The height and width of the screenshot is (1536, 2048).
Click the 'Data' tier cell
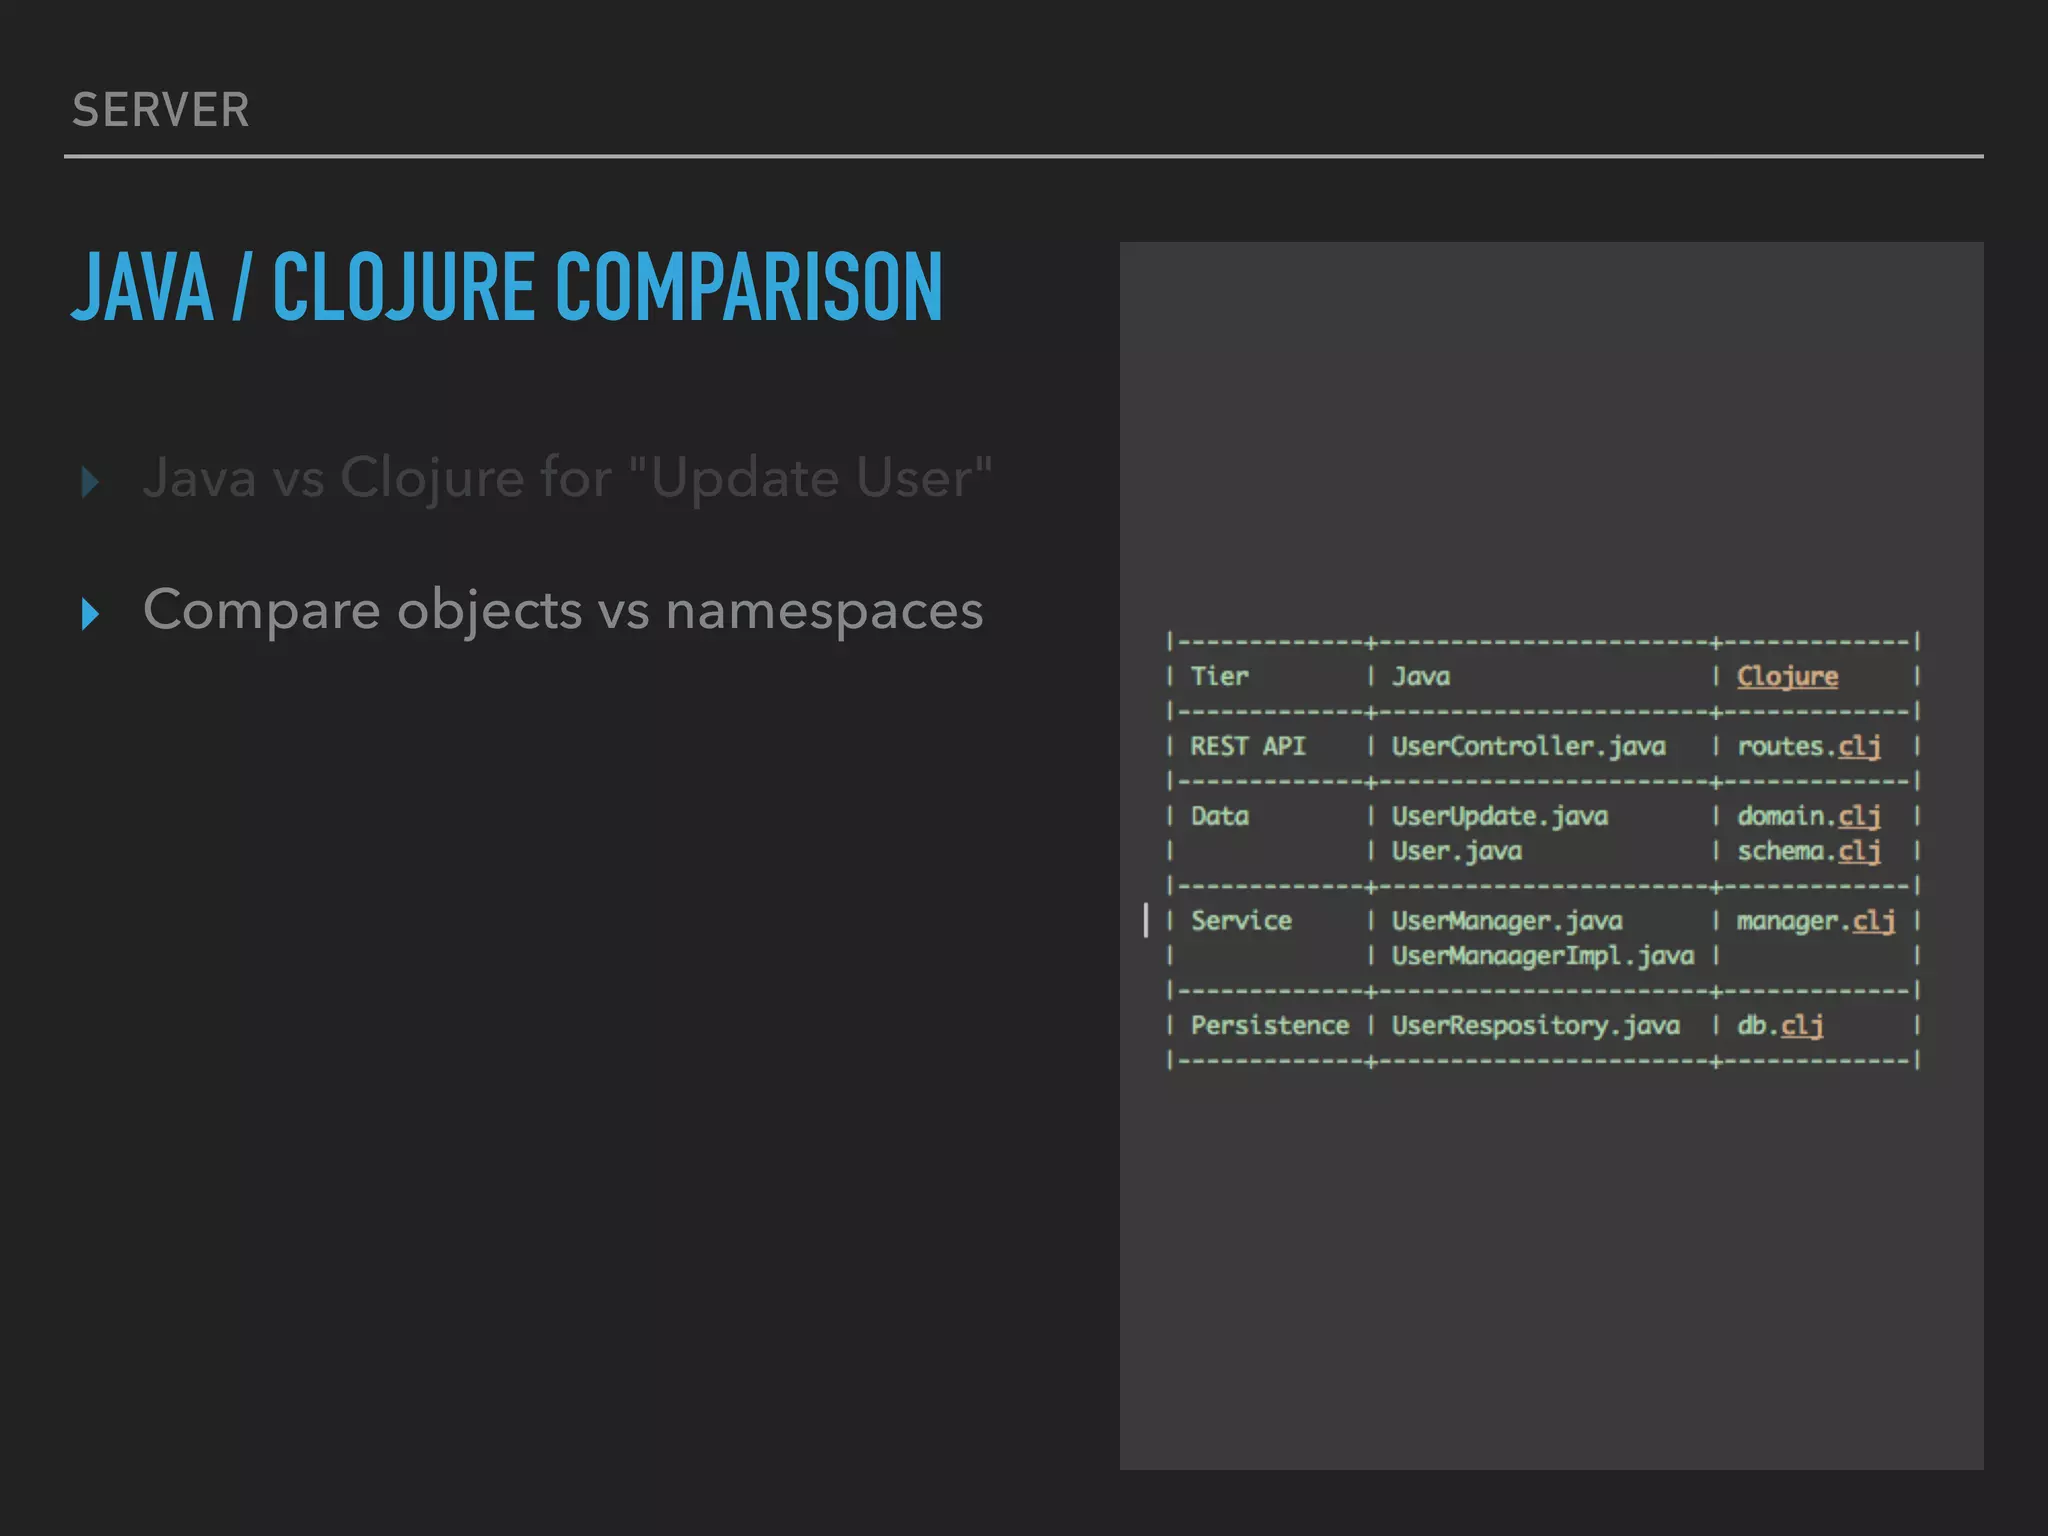click(1220, 817)
